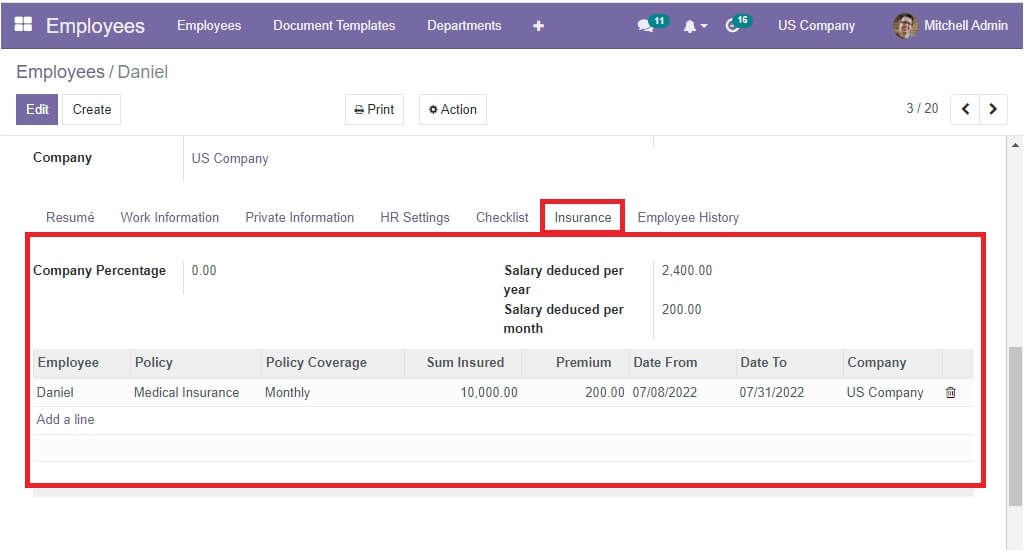
Task: Open the apps grid menu icon
Action: (23, 25)
